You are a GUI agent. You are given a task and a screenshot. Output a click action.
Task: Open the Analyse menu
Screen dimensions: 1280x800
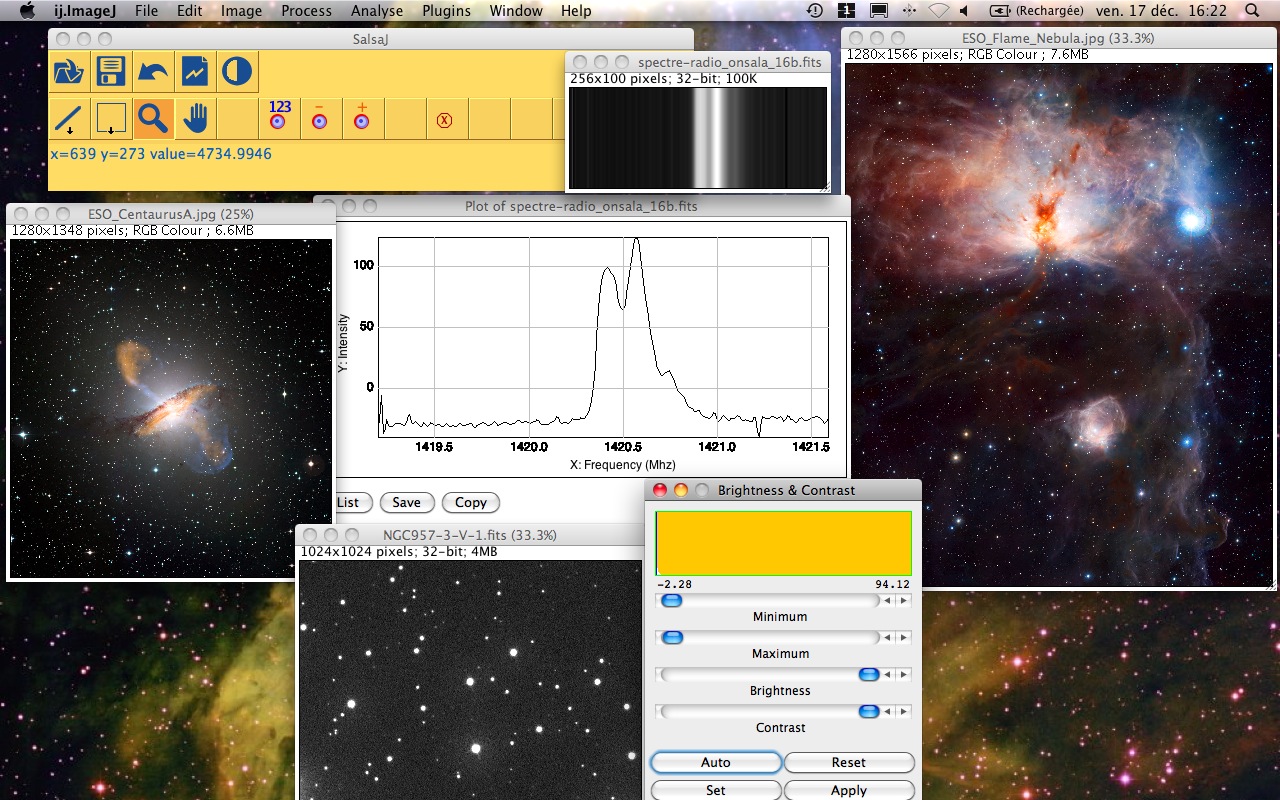click(377, 10)
